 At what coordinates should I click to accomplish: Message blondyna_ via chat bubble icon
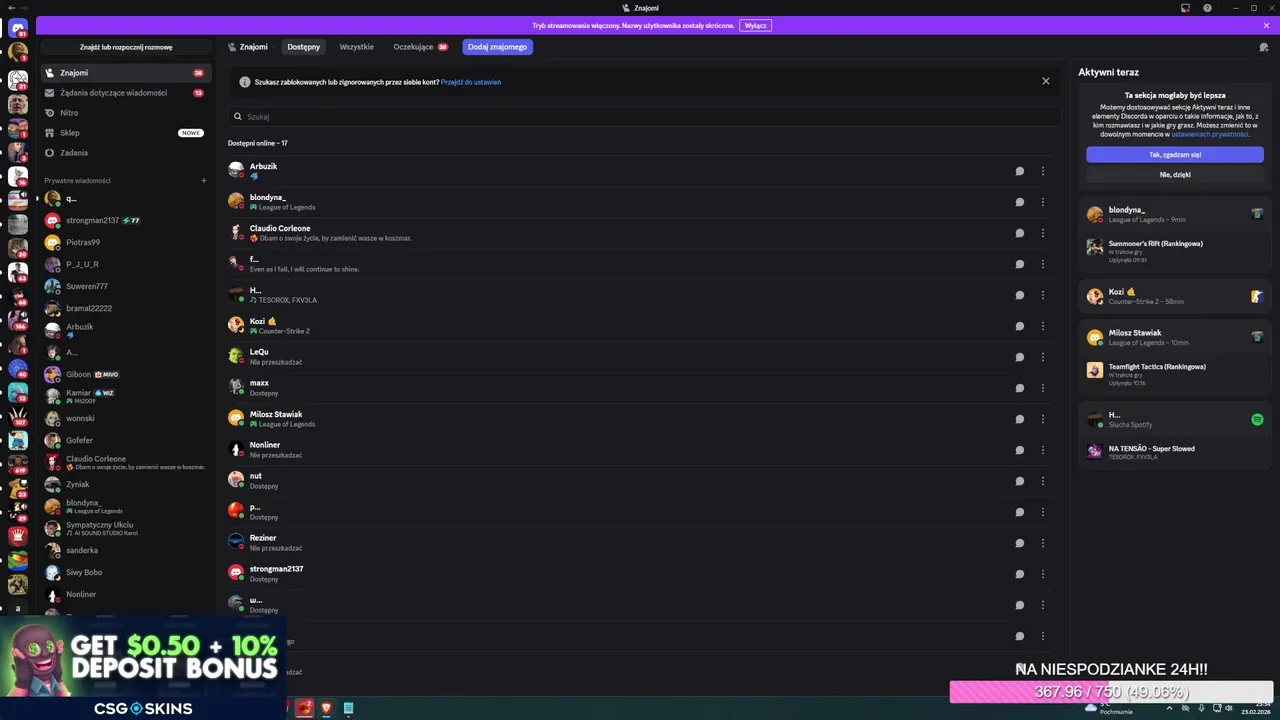tap(1020, 202)
